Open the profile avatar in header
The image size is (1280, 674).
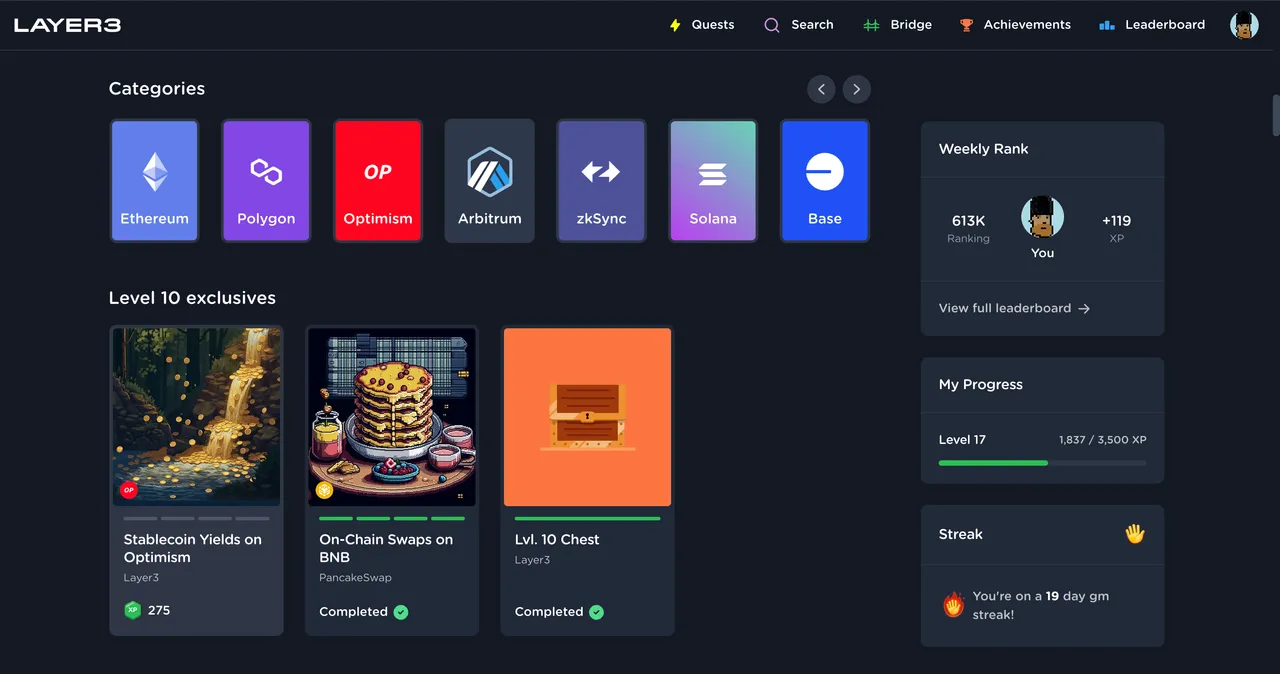tap(1244, 25)
